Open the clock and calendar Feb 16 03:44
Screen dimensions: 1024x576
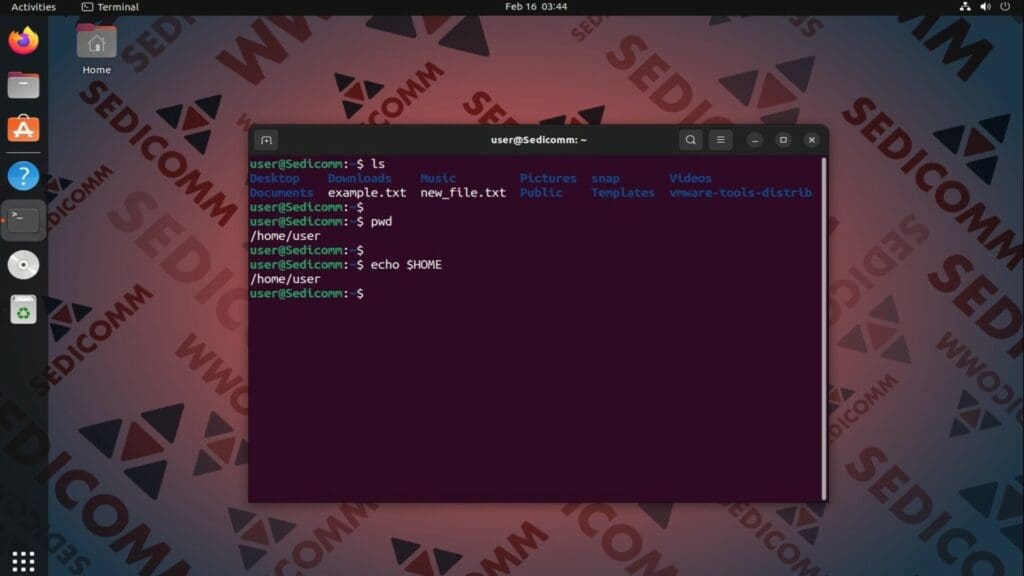coord(536,7)
